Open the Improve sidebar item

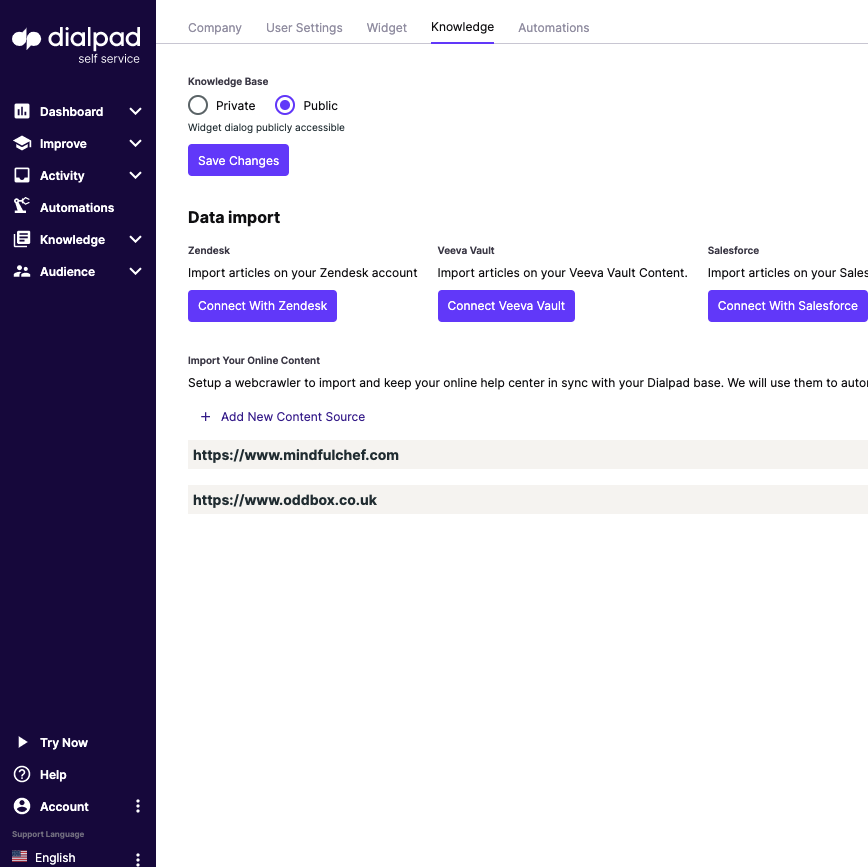[x=63, y=144]
